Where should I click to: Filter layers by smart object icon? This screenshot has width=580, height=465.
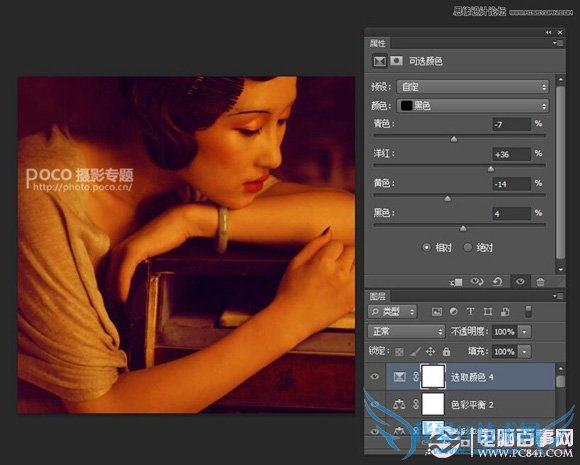point(505,312)
